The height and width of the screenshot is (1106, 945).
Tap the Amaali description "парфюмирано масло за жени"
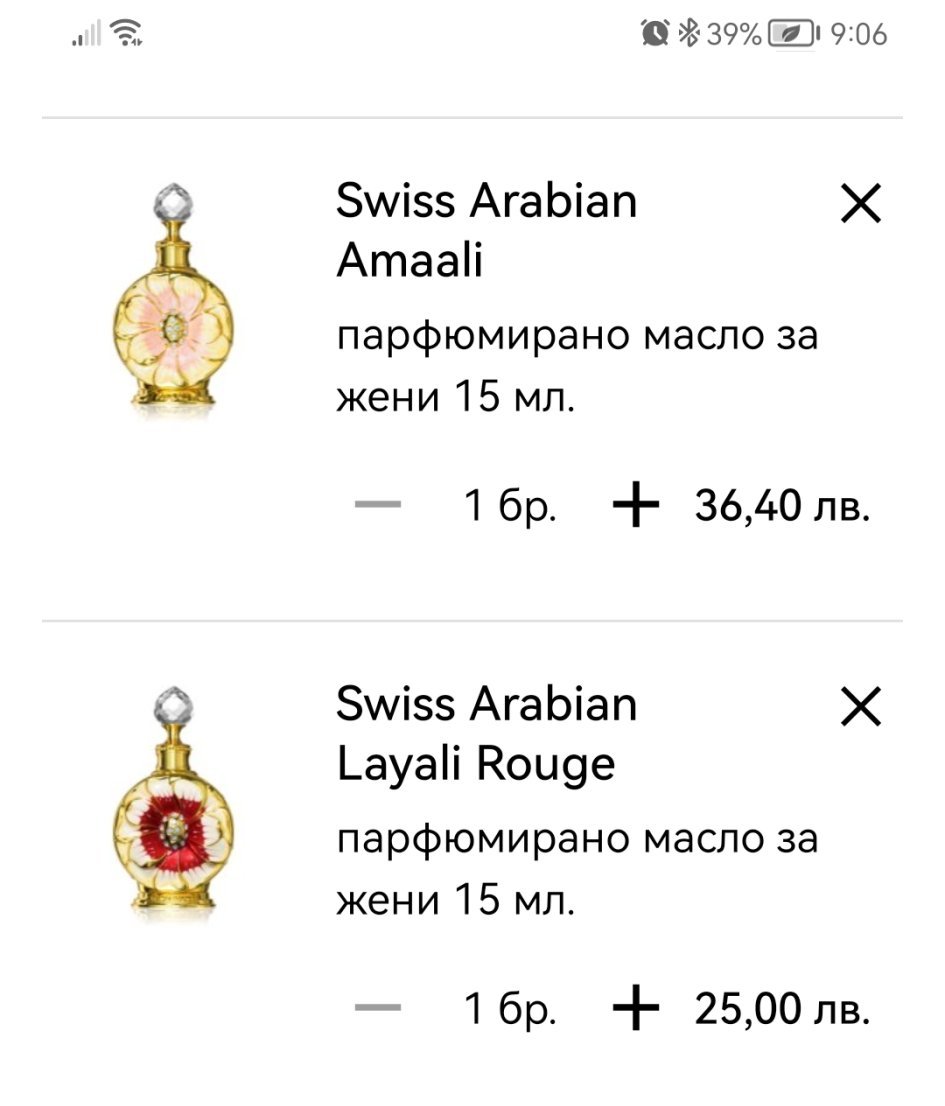(576, 367)
